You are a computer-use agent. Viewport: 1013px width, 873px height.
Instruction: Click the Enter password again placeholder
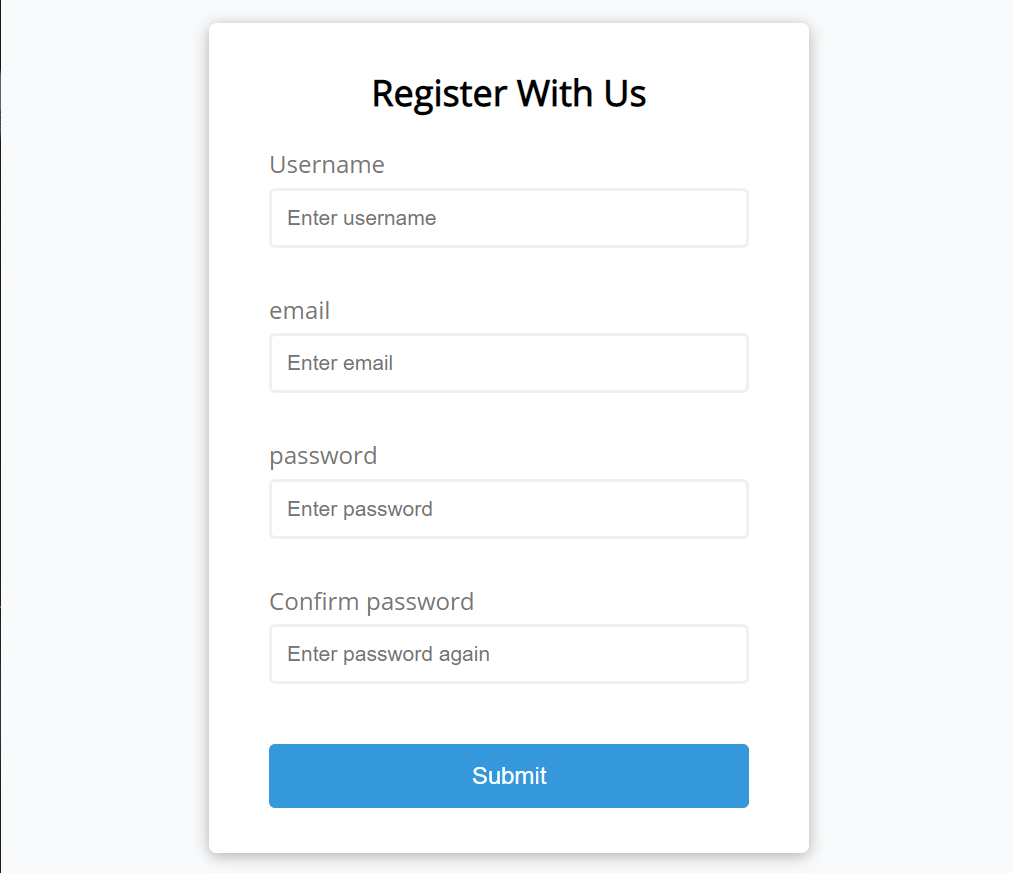388,654
